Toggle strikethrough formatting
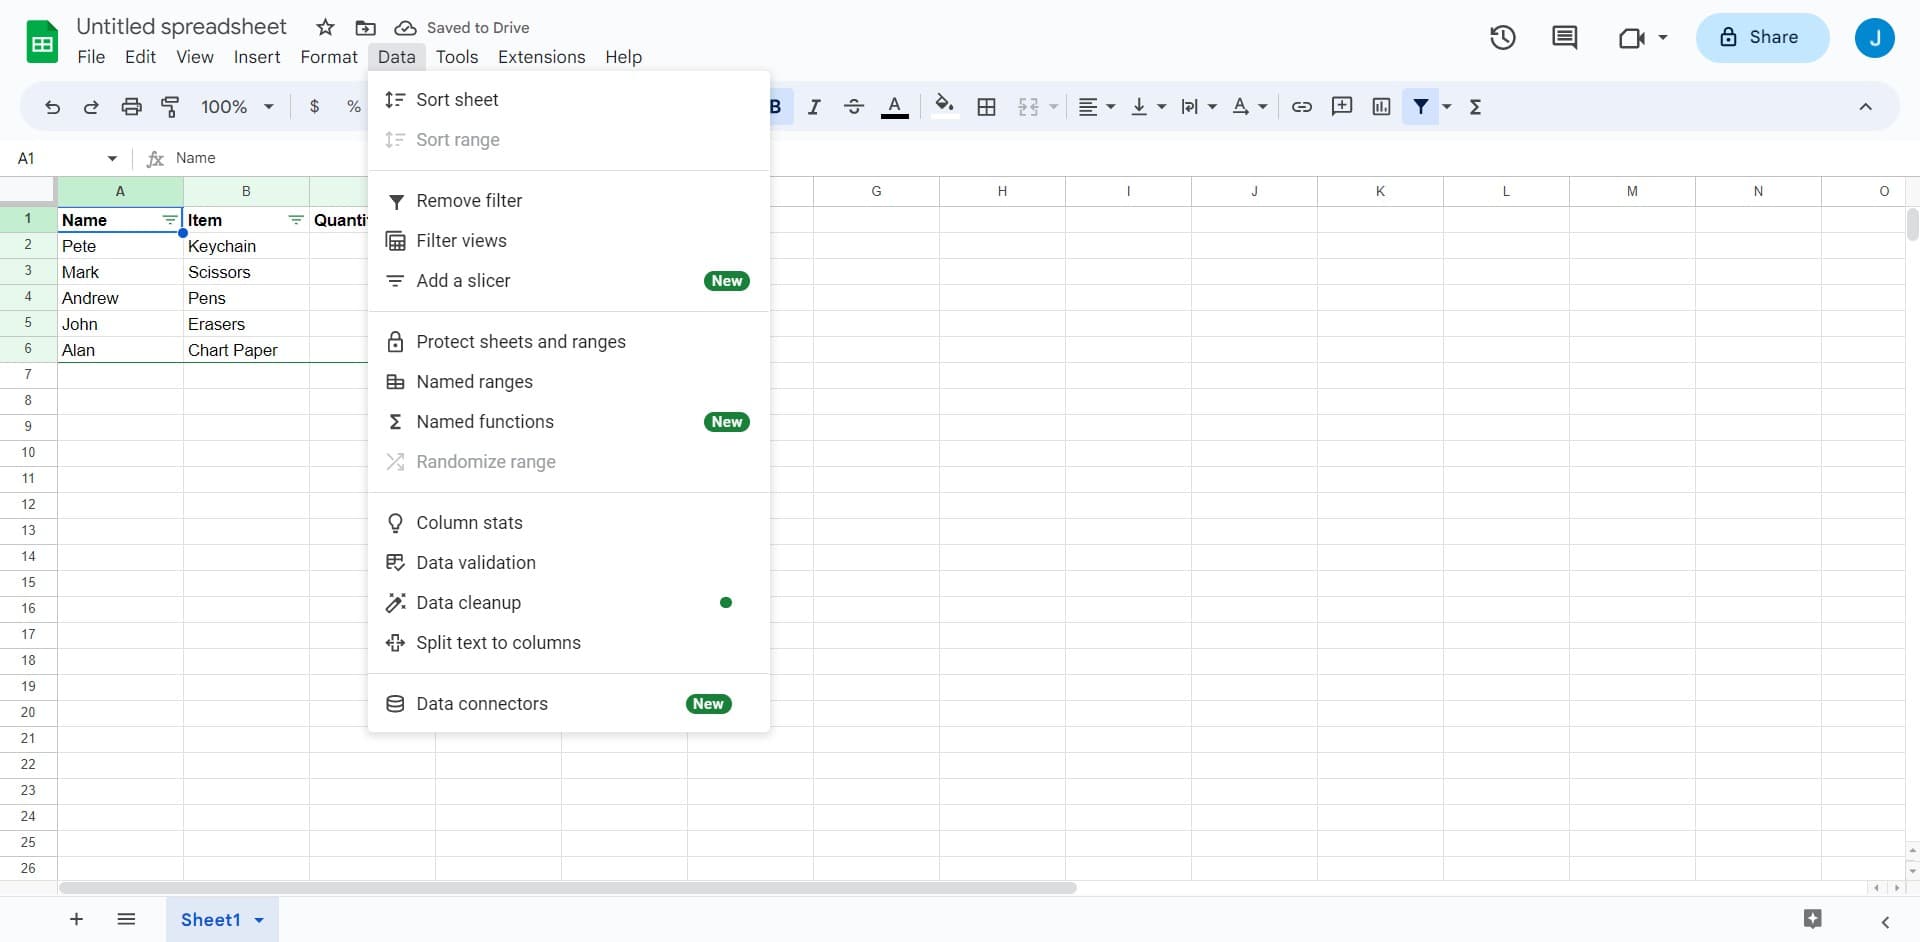The image size is (1920, 942). 854,106
